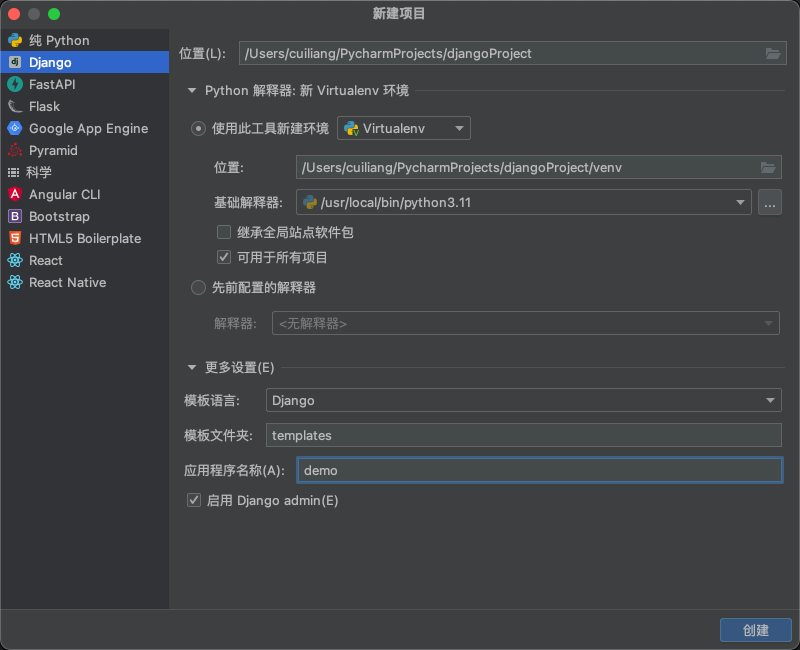This screenshot has height=650, width=800.
Task: Click the FastAPI lightning icon
Action: click(x=15, y=84)
